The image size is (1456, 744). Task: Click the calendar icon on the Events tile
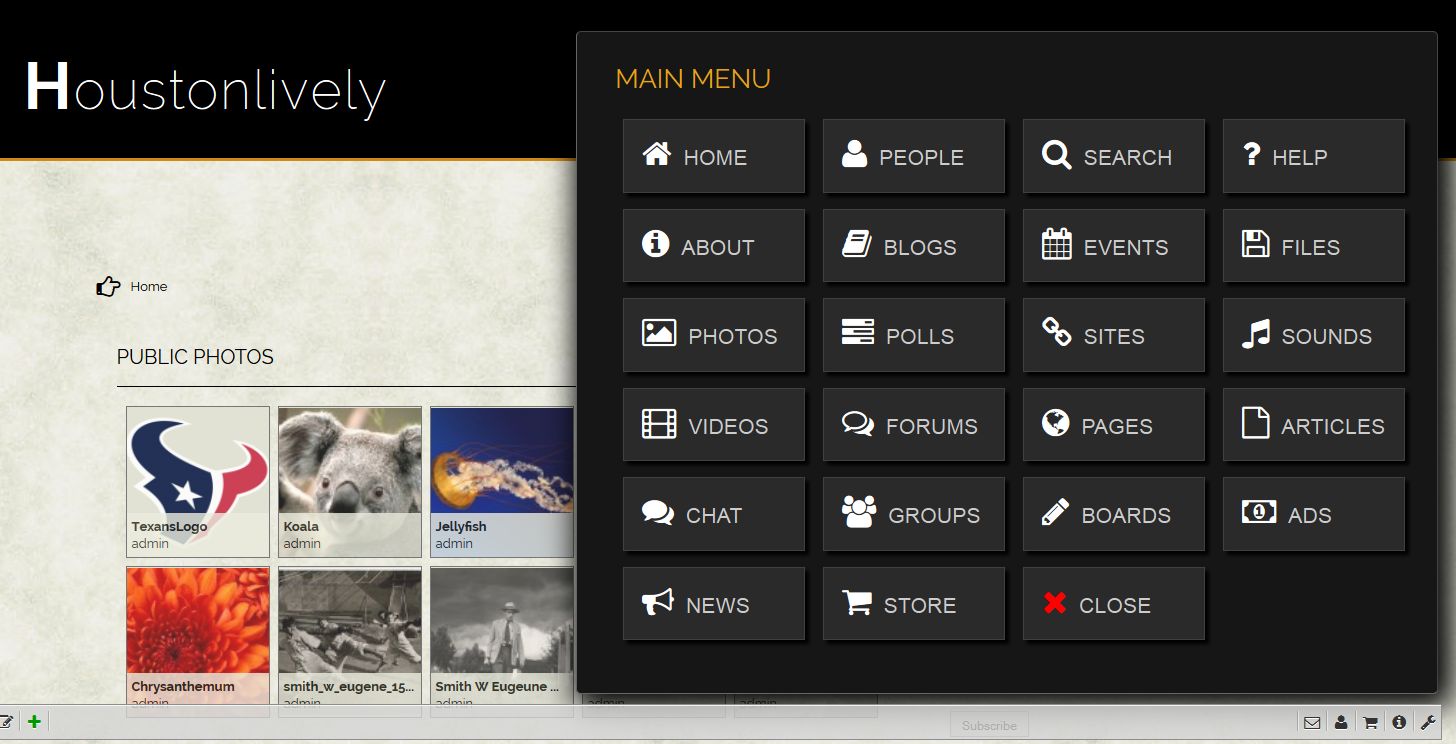click(x=1056, y=244)
